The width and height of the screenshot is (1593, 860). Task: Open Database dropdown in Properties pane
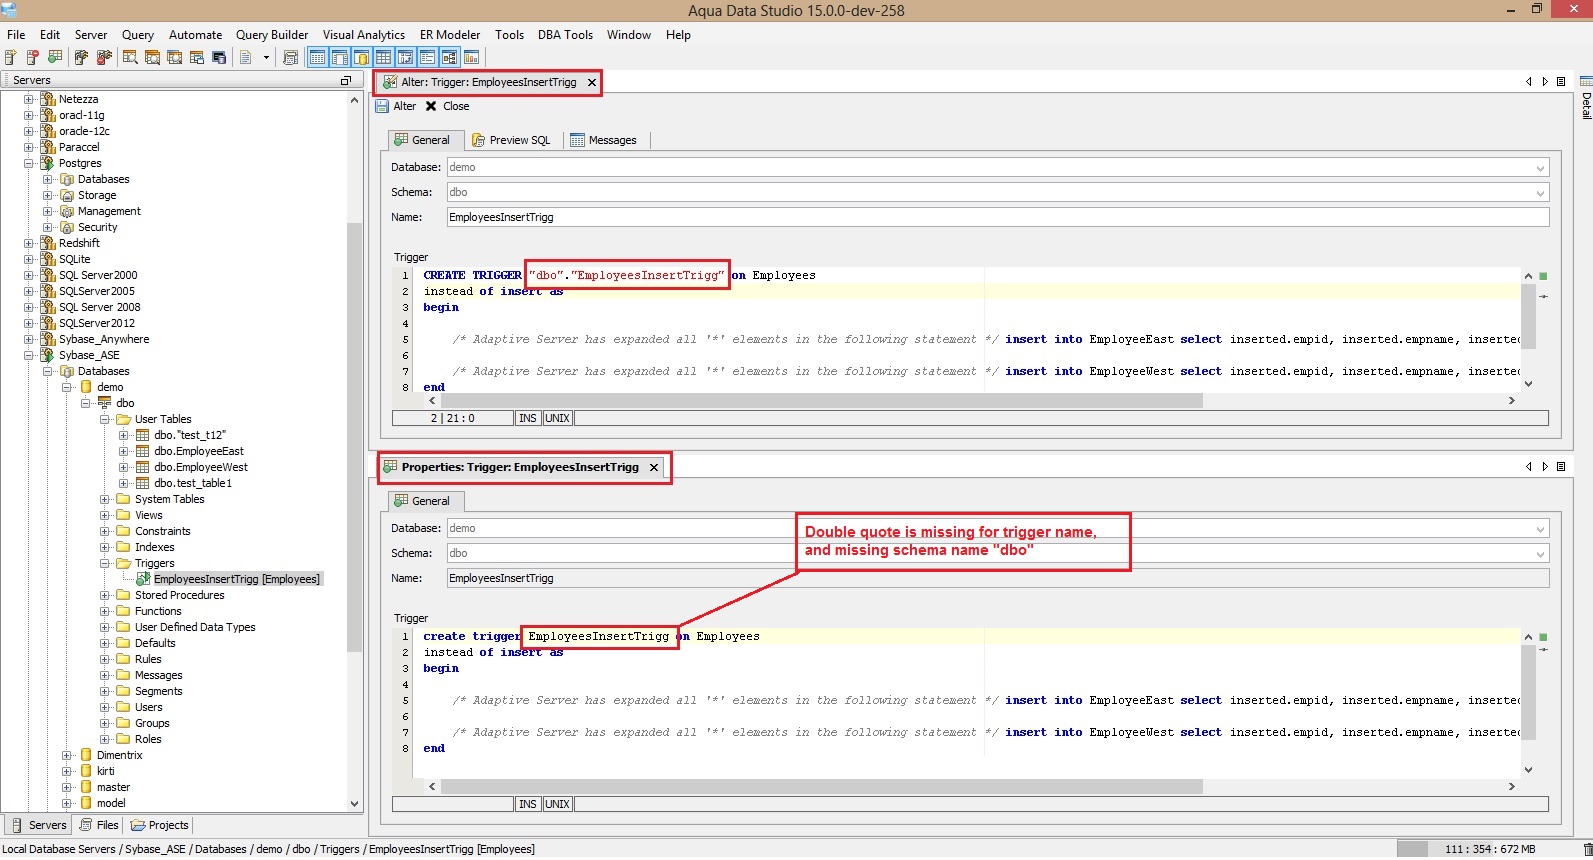pos(1540,529)
